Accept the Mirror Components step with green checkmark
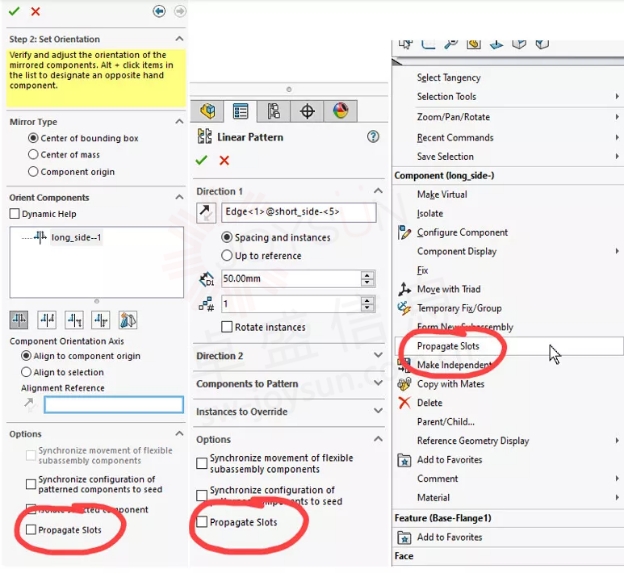This screenshot has height=574, width=624. pyautogui.click(x=14, y=11)
